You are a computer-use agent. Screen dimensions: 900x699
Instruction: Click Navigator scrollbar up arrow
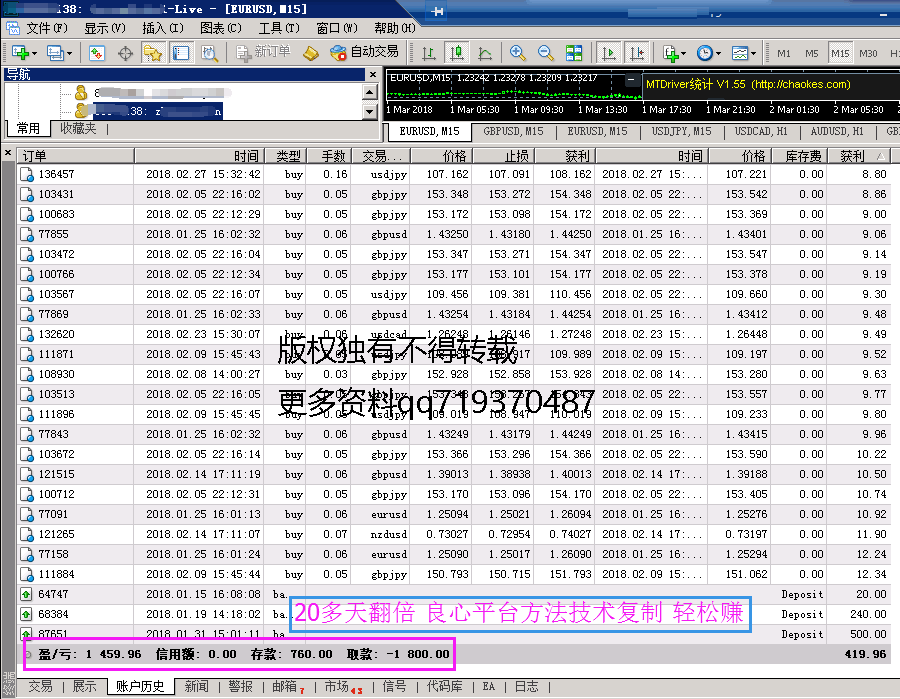(x=370, y=92)
